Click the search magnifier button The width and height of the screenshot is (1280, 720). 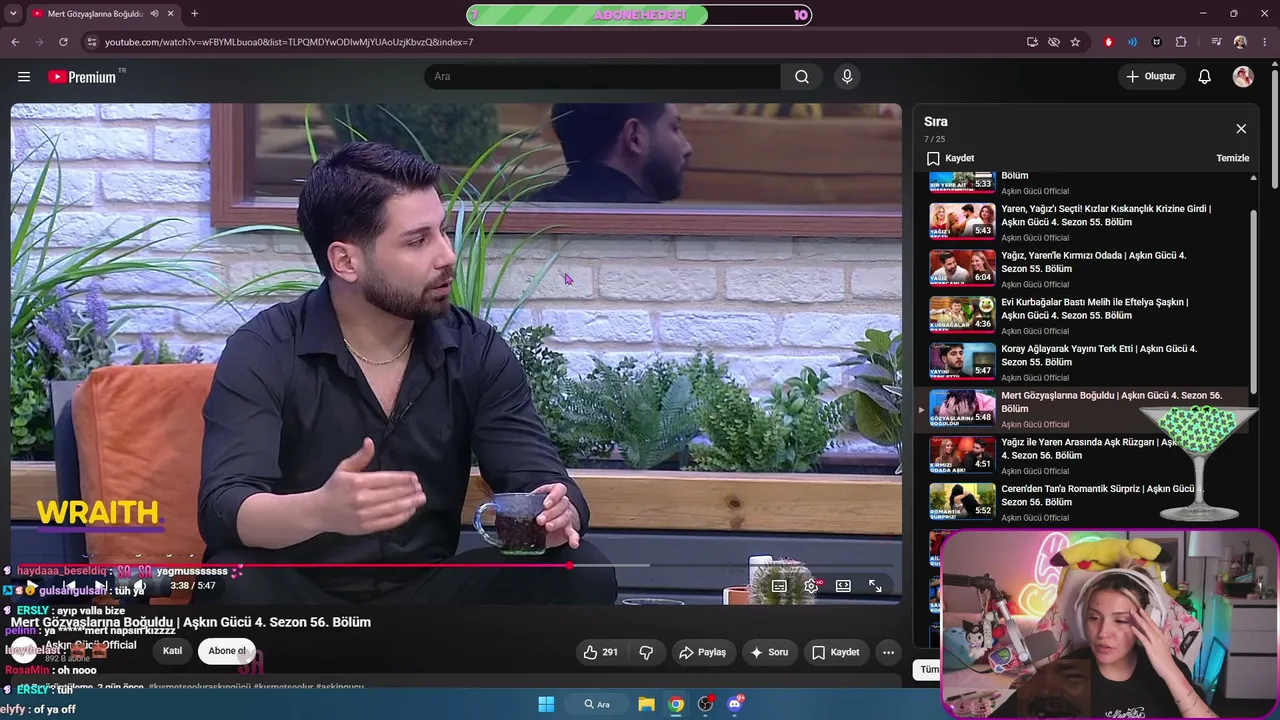click(802, 77)
